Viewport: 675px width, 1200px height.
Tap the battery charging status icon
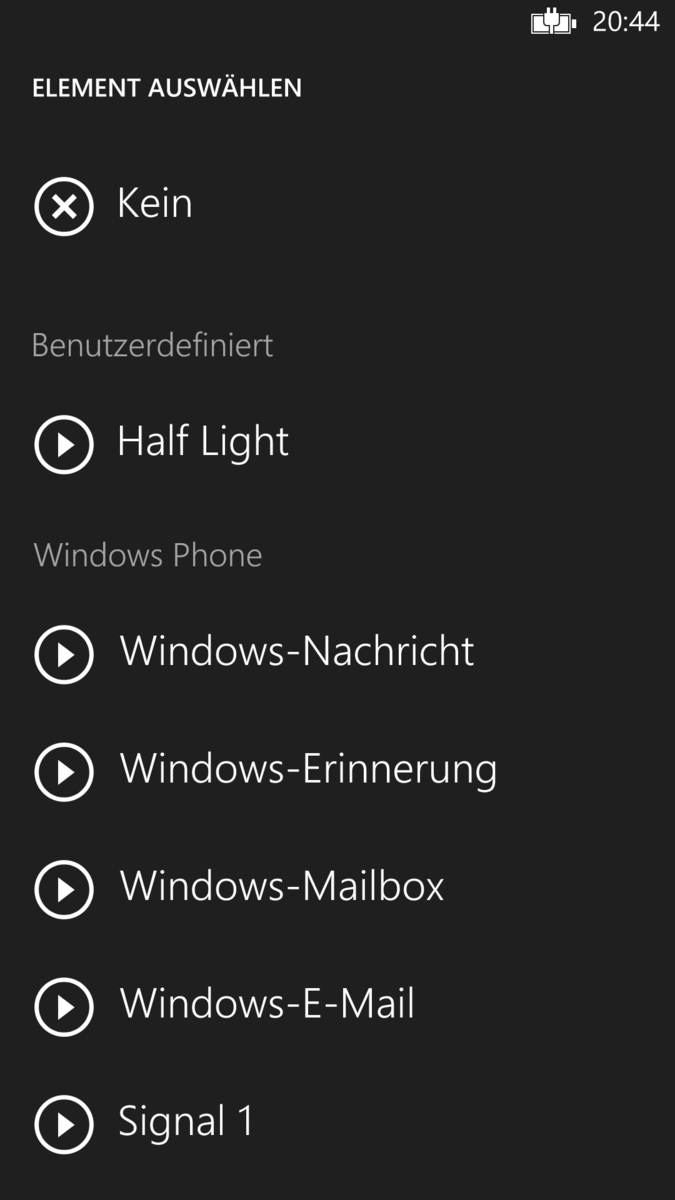pyautogui.click(x=553, y=22)
